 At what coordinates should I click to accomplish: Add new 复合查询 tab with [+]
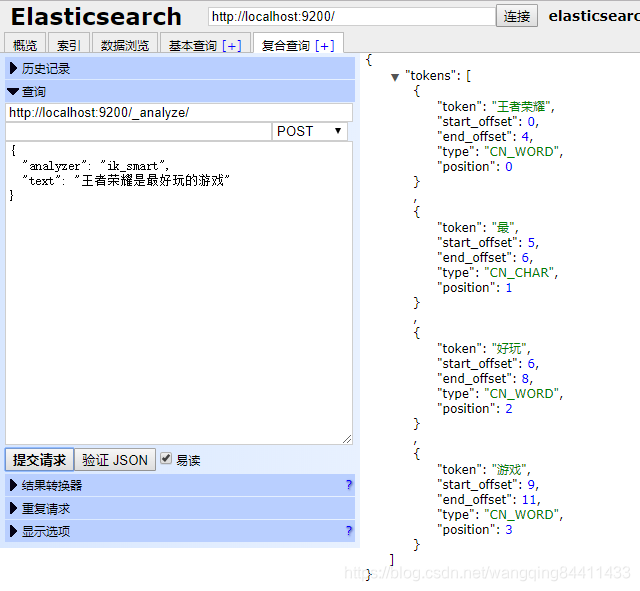tap(325, 45)
